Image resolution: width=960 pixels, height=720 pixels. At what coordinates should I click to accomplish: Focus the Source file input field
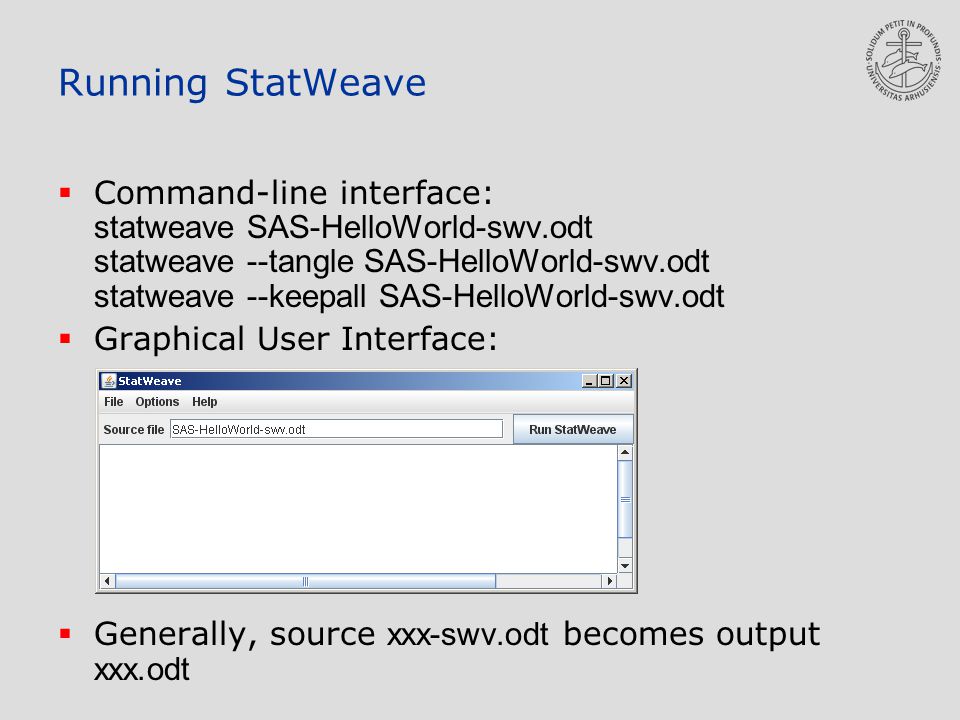(x=336, y=429)
